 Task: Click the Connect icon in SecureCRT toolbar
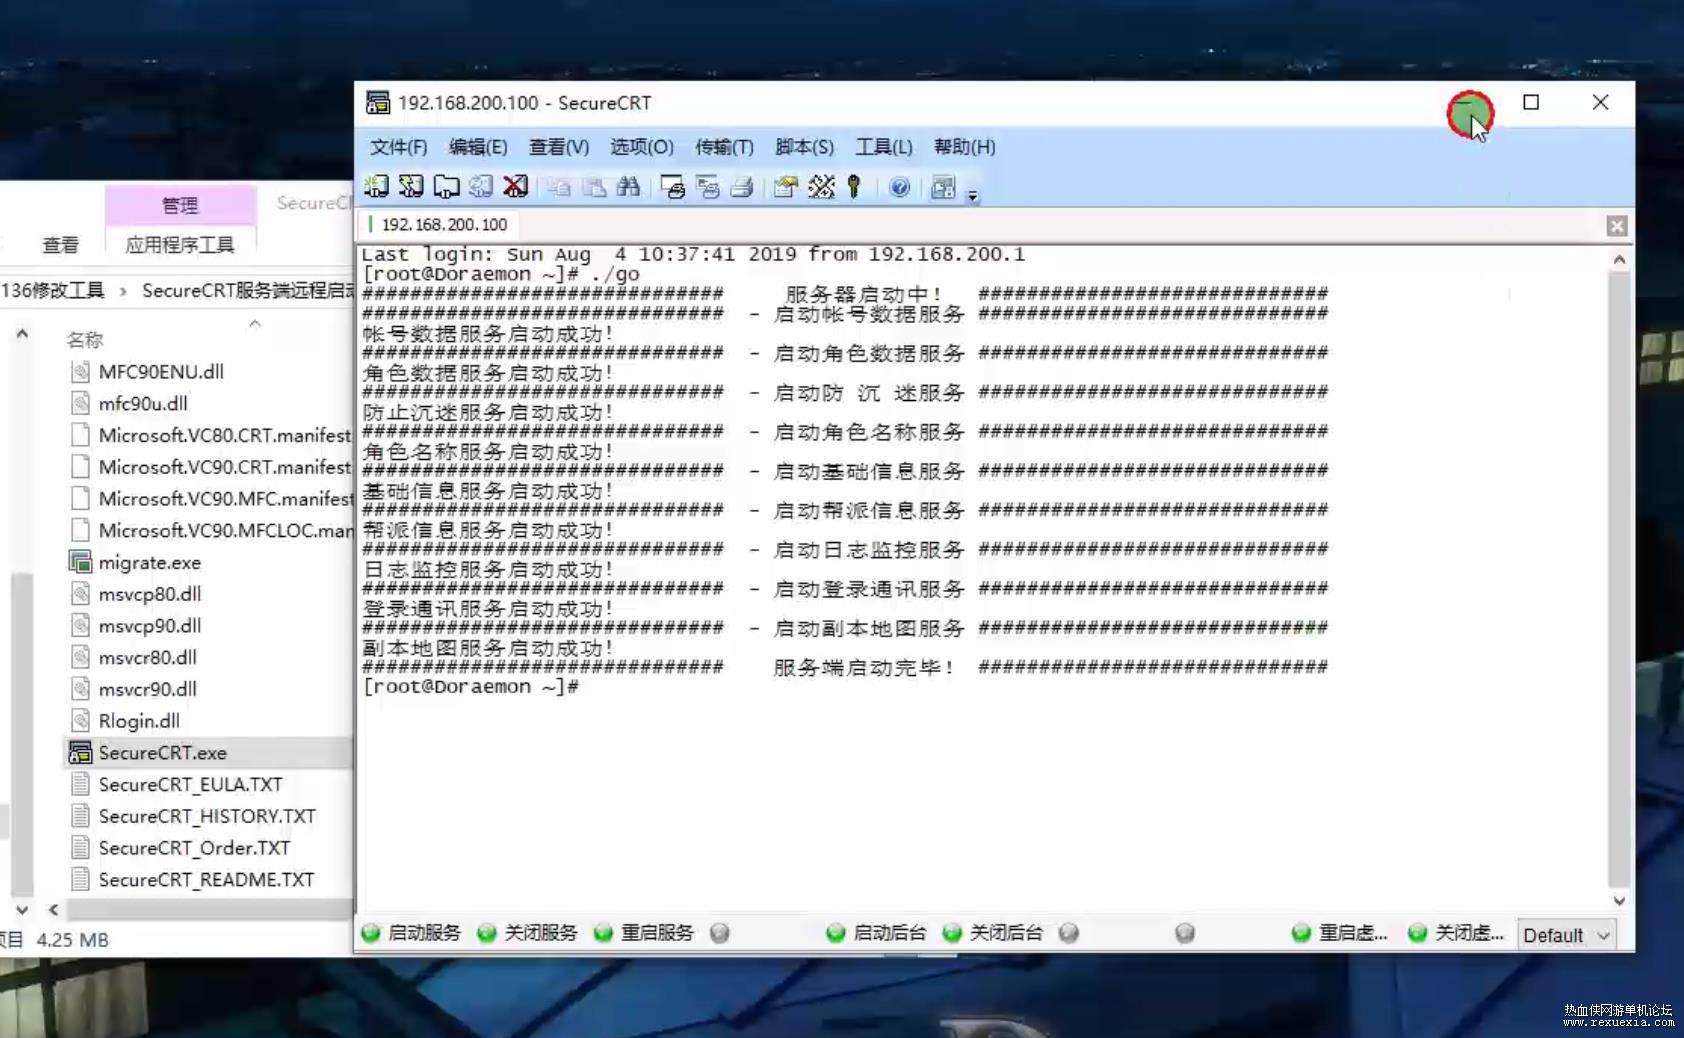(x=376, y=187)
